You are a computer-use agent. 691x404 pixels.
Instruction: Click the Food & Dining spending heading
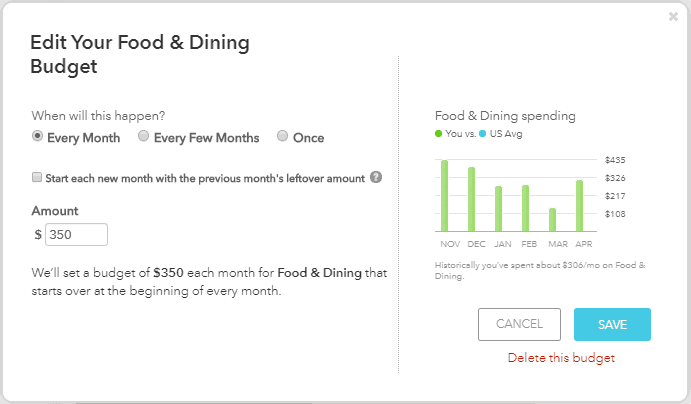(505, 116)
